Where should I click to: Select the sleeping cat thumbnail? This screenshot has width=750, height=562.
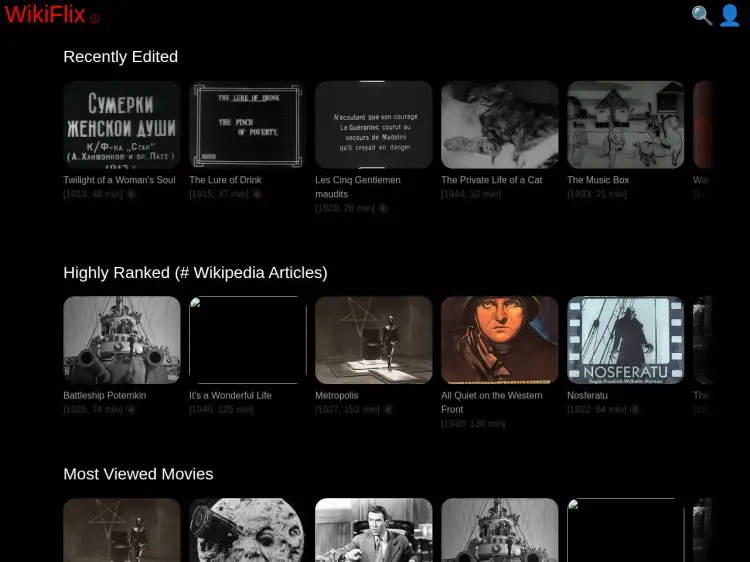500,125
